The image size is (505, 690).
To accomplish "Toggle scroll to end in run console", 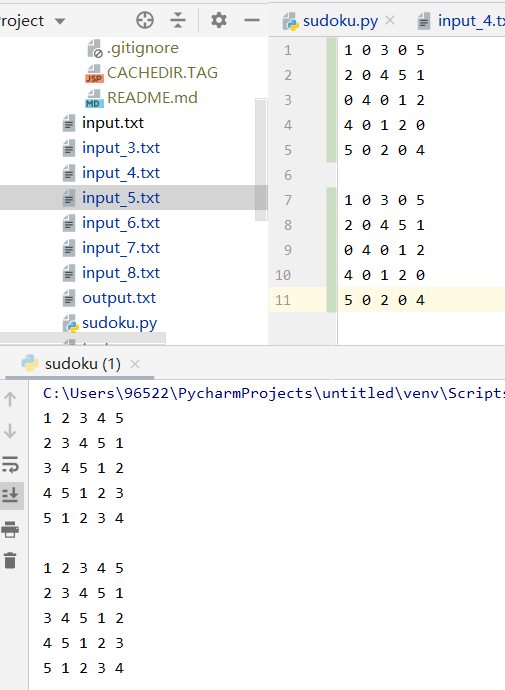I will 10,495.
